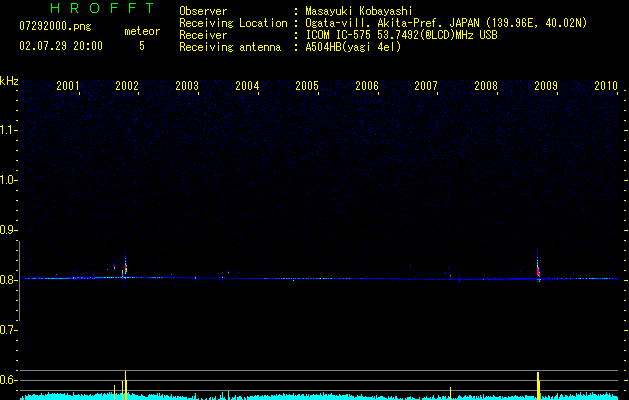The height and width of the screenshot is (400, 629).
Task: Click the 0.6 frequency axis label
Action: [8, 380]
